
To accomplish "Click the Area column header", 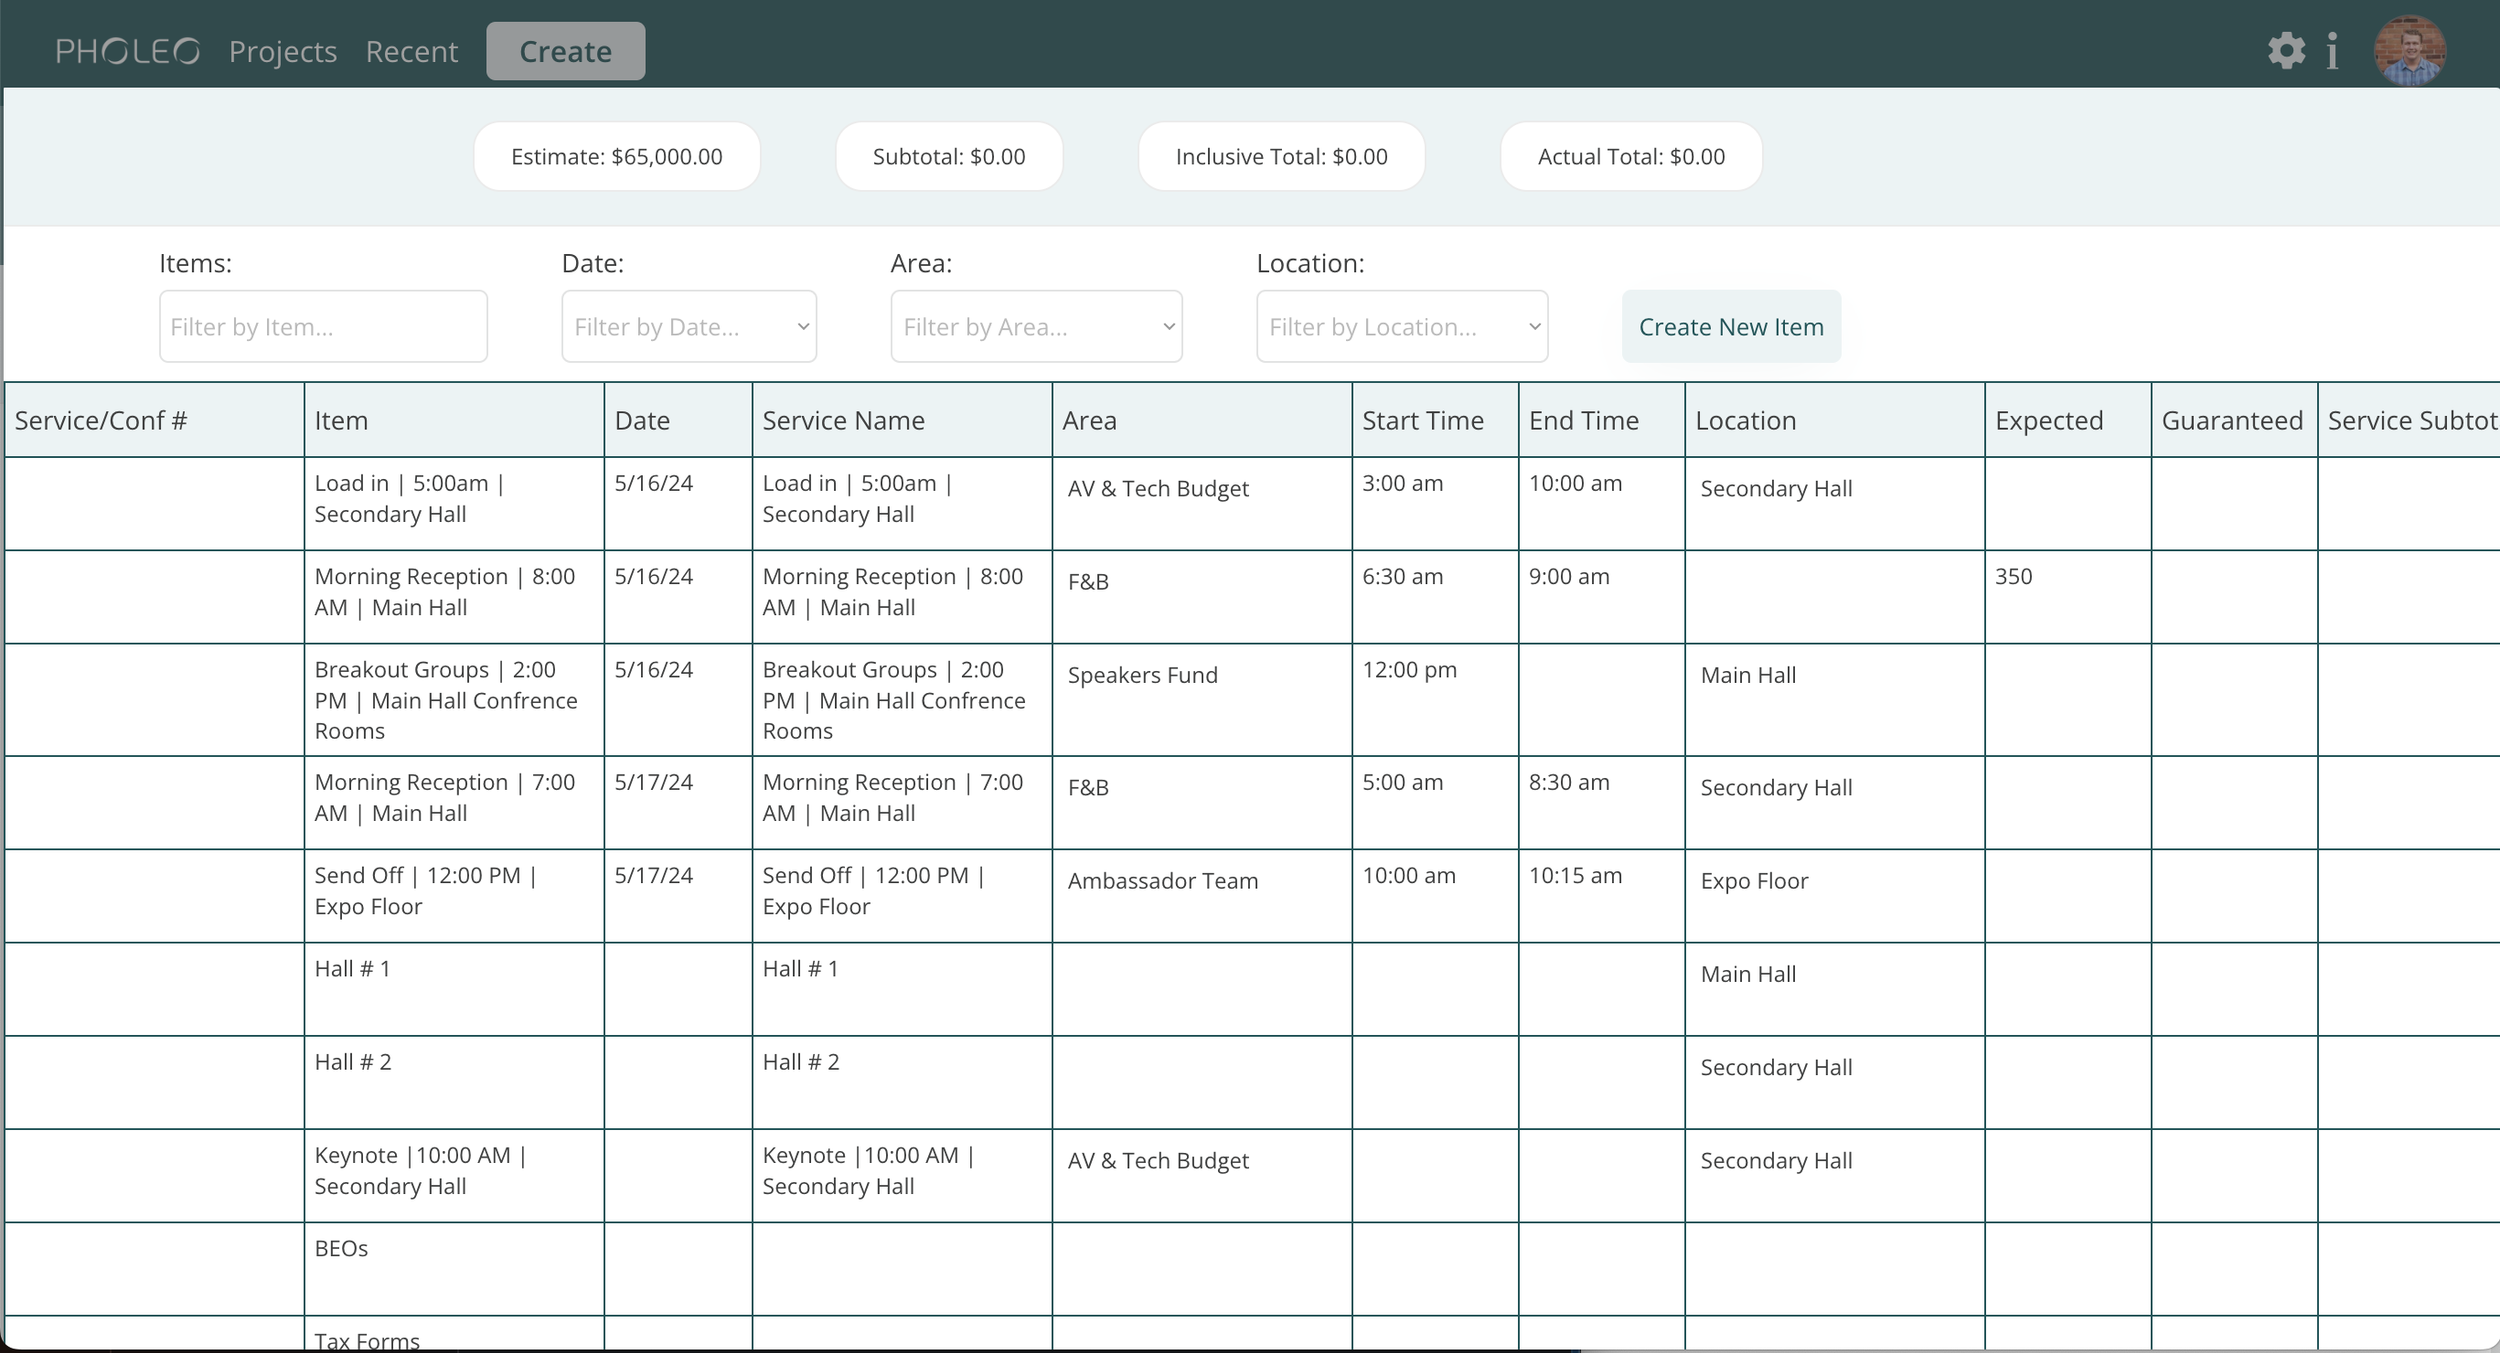I will coord(1202,420).
